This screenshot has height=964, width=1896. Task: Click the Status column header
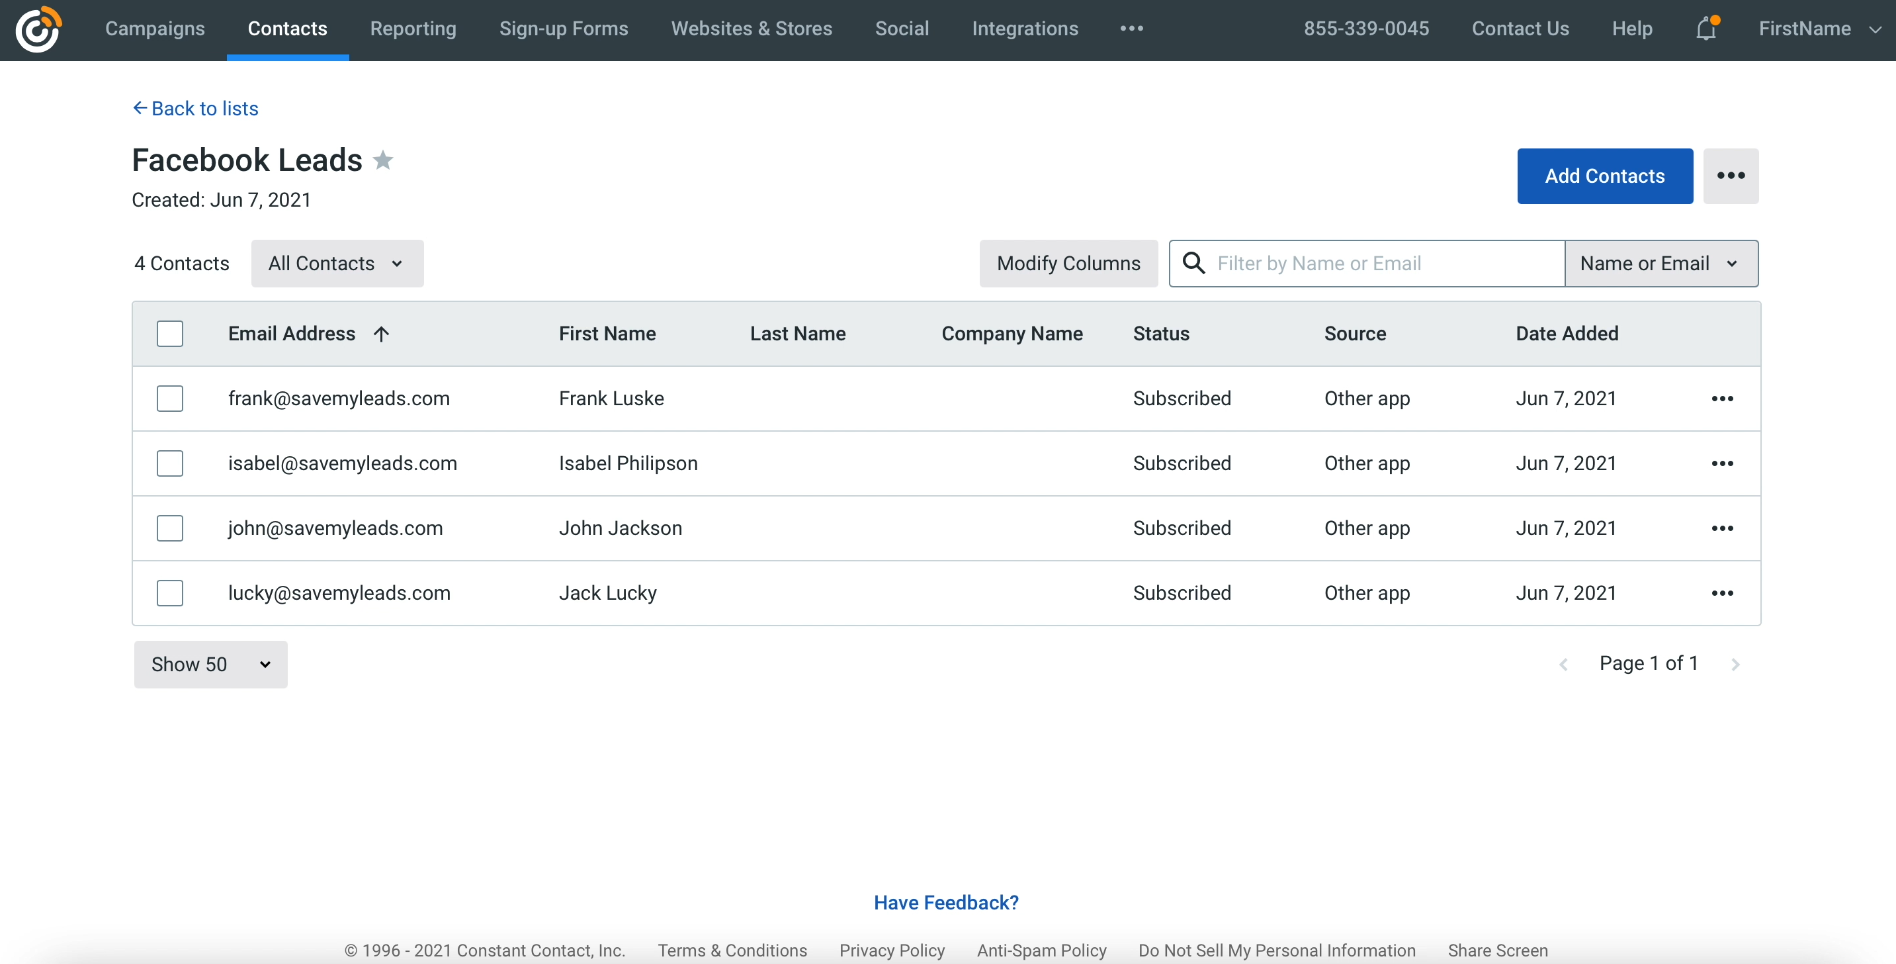1161,334
